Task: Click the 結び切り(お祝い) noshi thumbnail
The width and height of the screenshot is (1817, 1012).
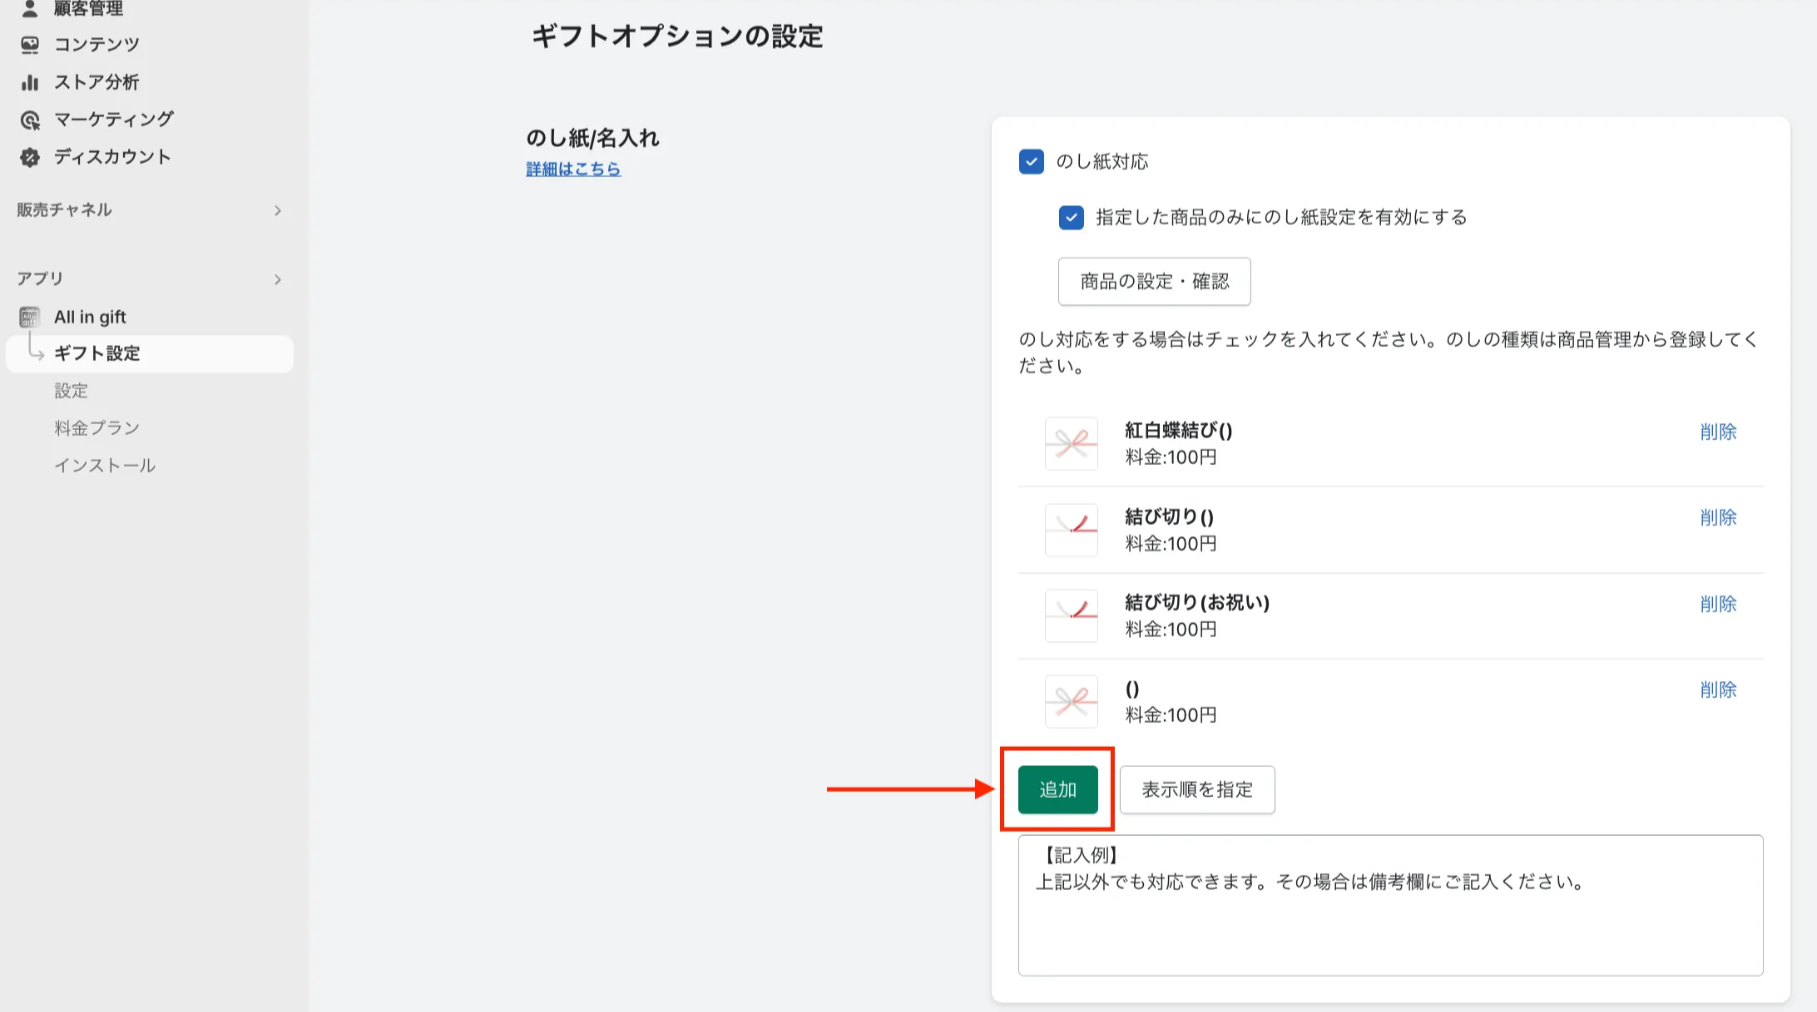Action: pyautogui.click(x=1071, y=615)
